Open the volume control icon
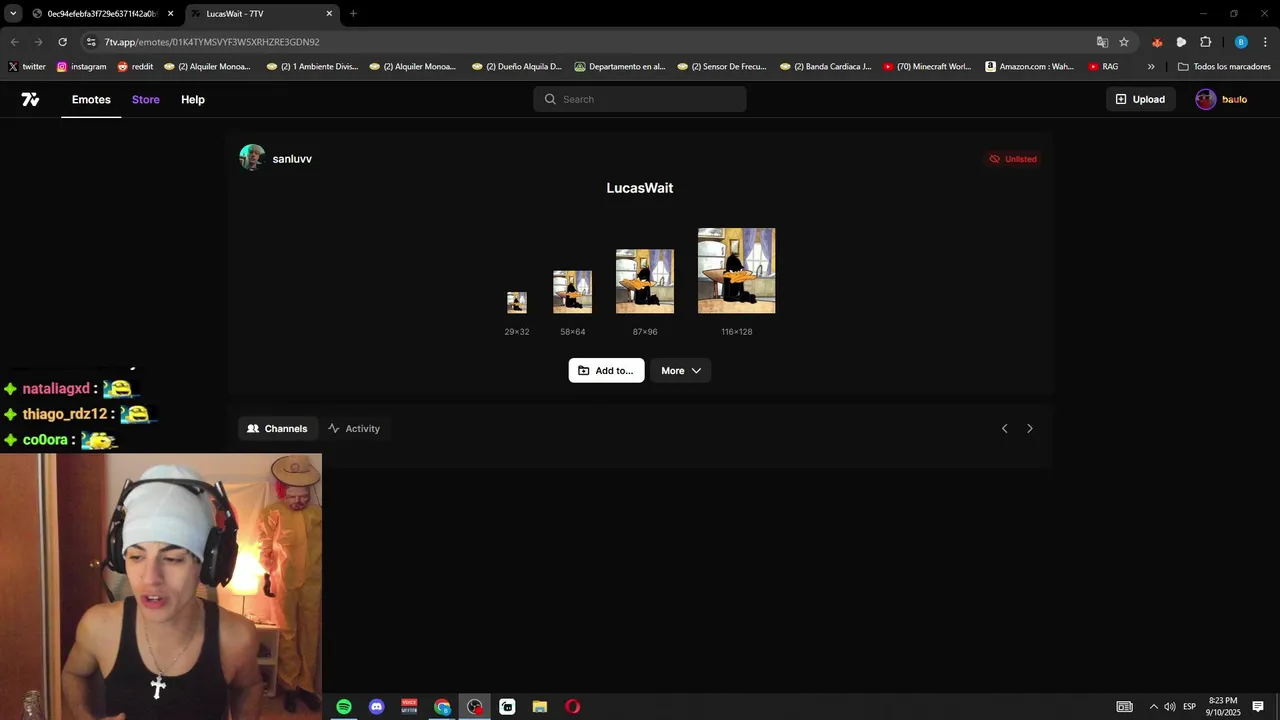 1170,707
